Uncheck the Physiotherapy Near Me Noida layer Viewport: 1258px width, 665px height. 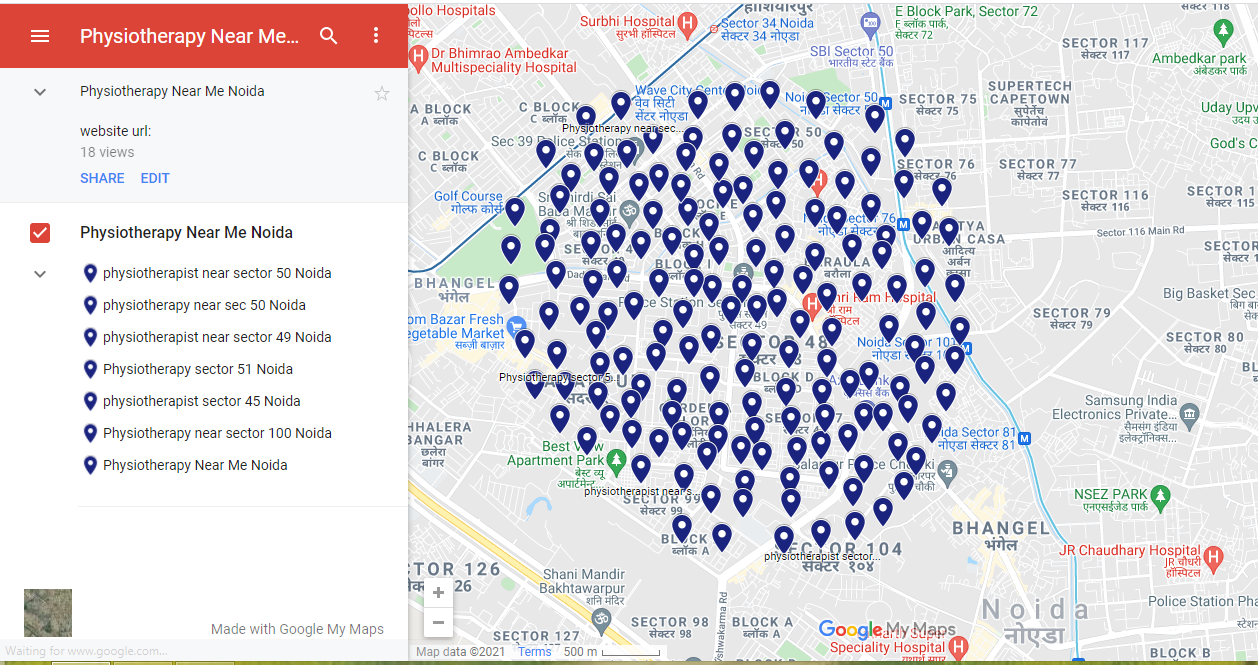coord(39,232)
